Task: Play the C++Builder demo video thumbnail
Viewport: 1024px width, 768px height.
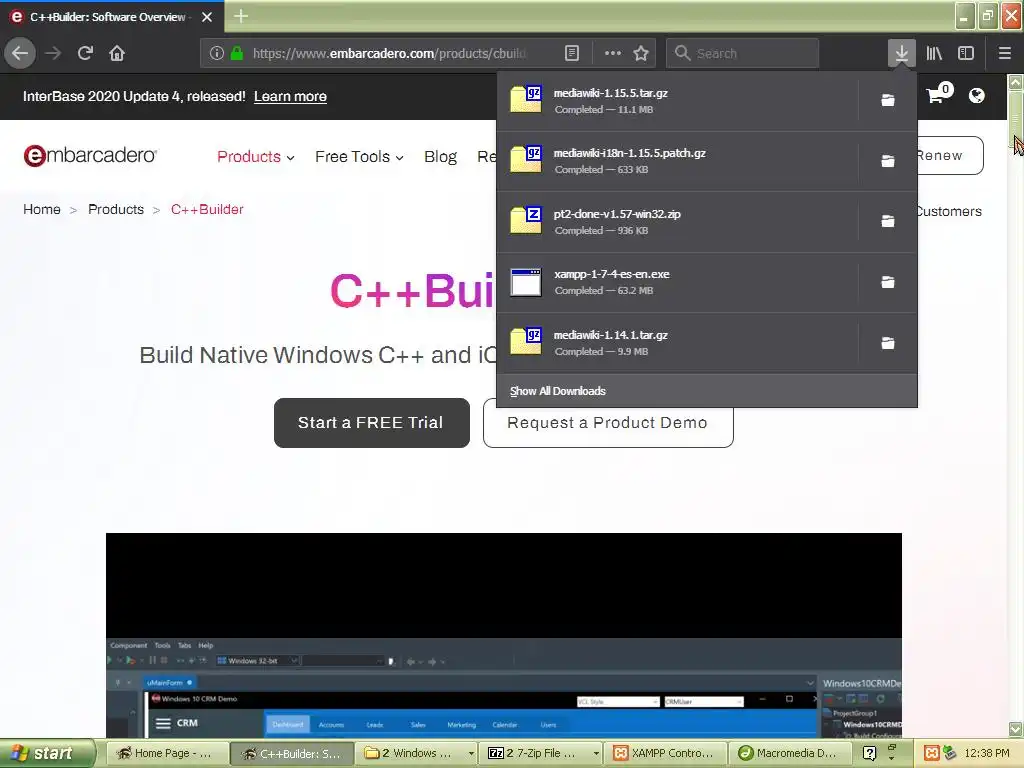Action: pyautogui.click(x=504, y=635)
